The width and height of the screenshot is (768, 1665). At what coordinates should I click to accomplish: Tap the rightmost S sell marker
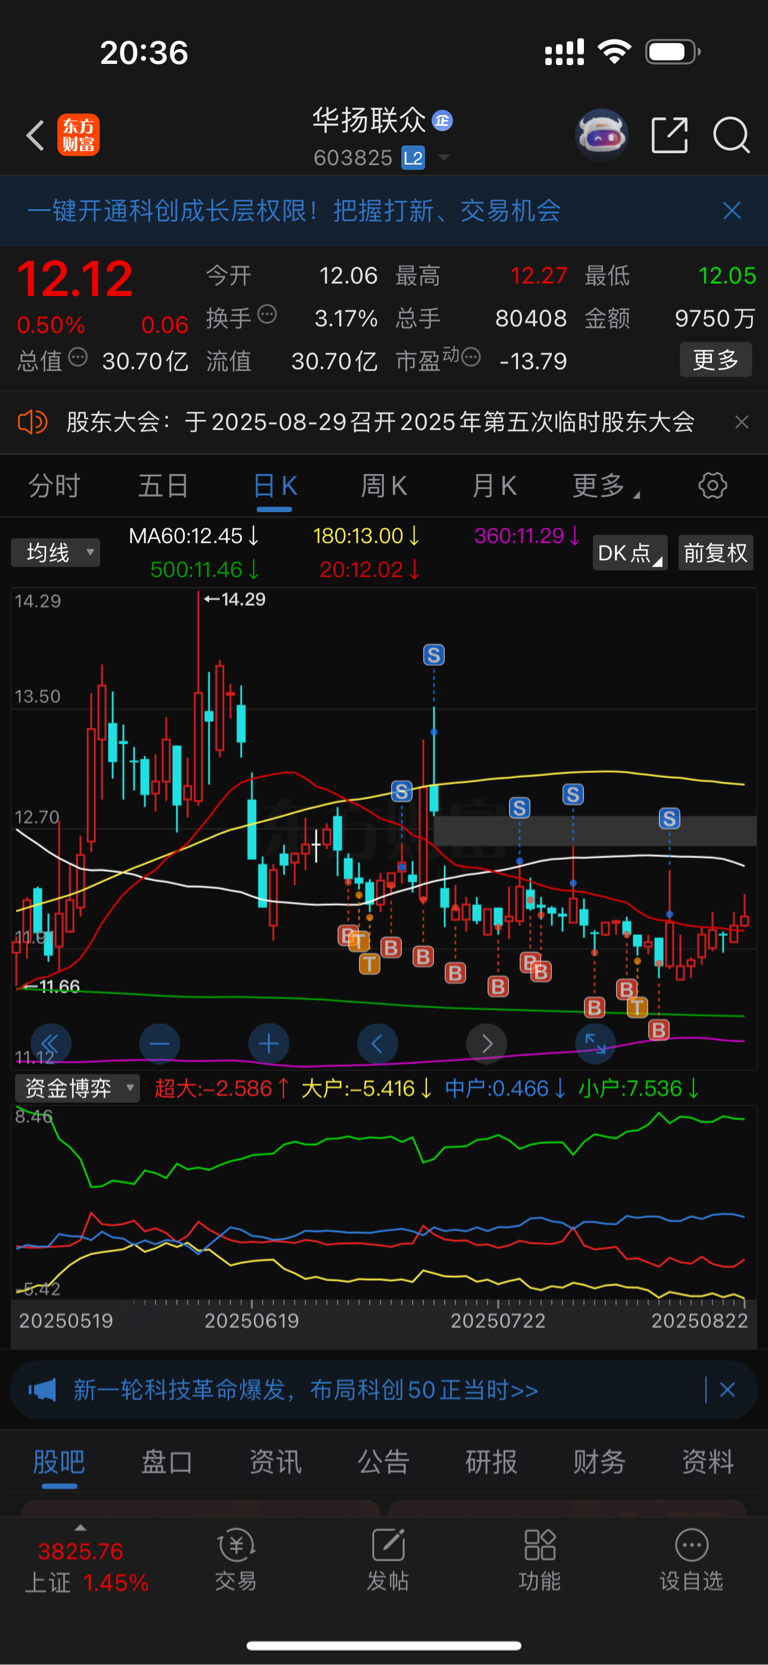[669, 819]
